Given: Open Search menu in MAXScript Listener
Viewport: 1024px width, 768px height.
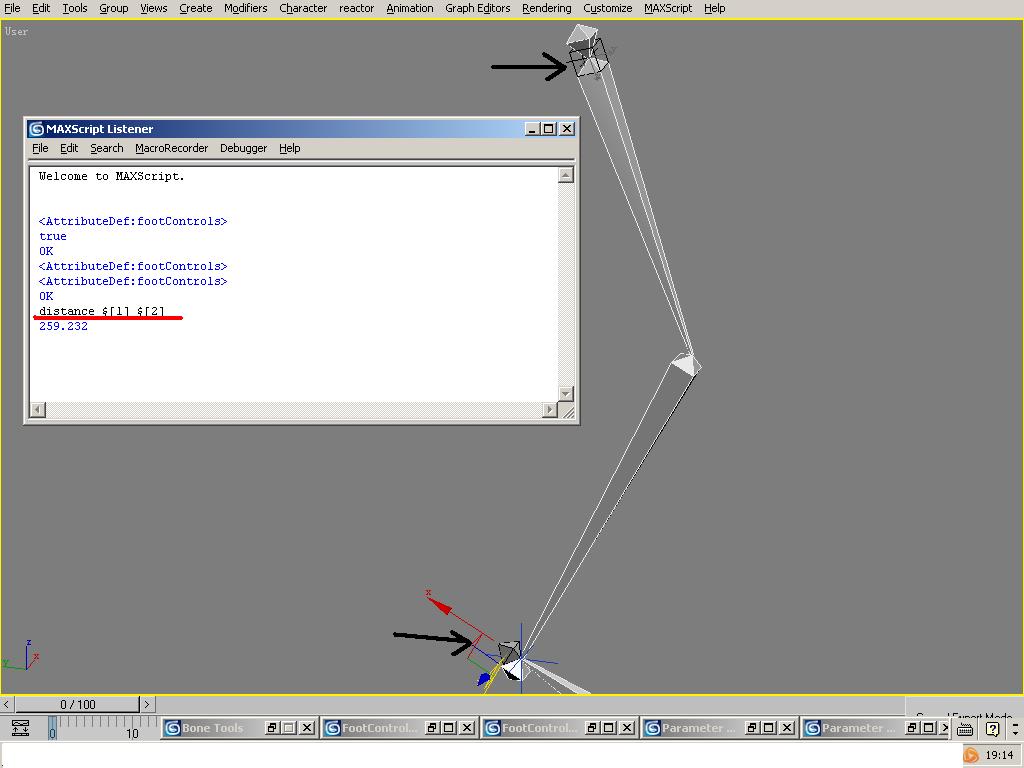Looking at the screenshot, I should 106,148.
